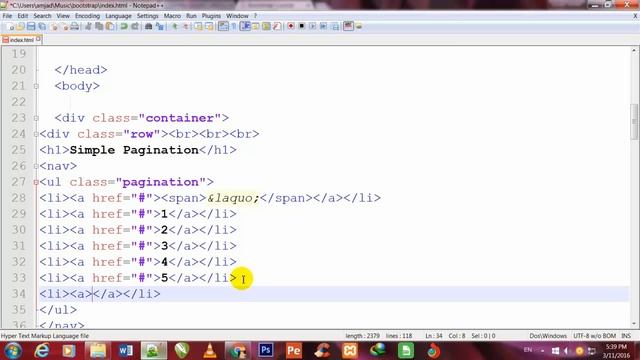Screen dimensions: 640x360
Task: Open the Language menu
Action: coord(118,16)
